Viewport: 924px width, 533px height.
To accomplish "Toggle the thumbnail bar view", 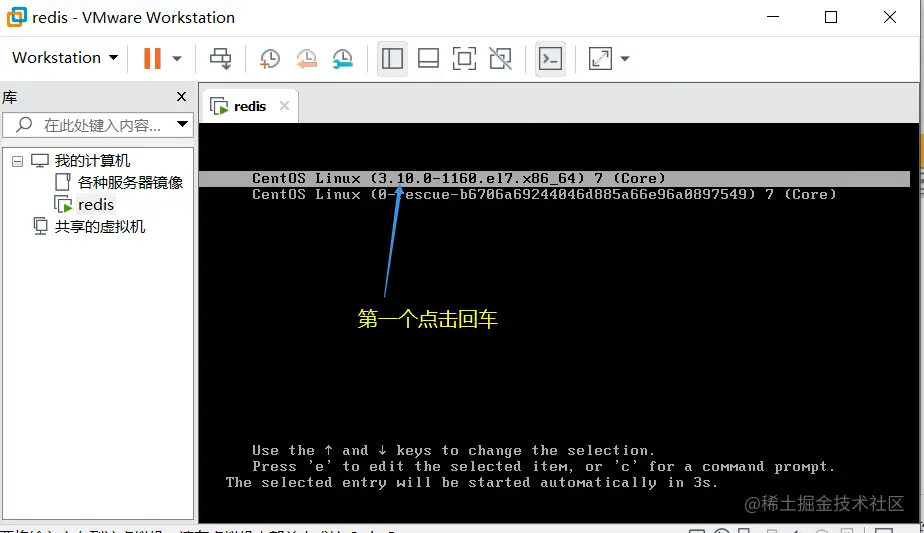I will pyautogui.click(x=428, y=58).
